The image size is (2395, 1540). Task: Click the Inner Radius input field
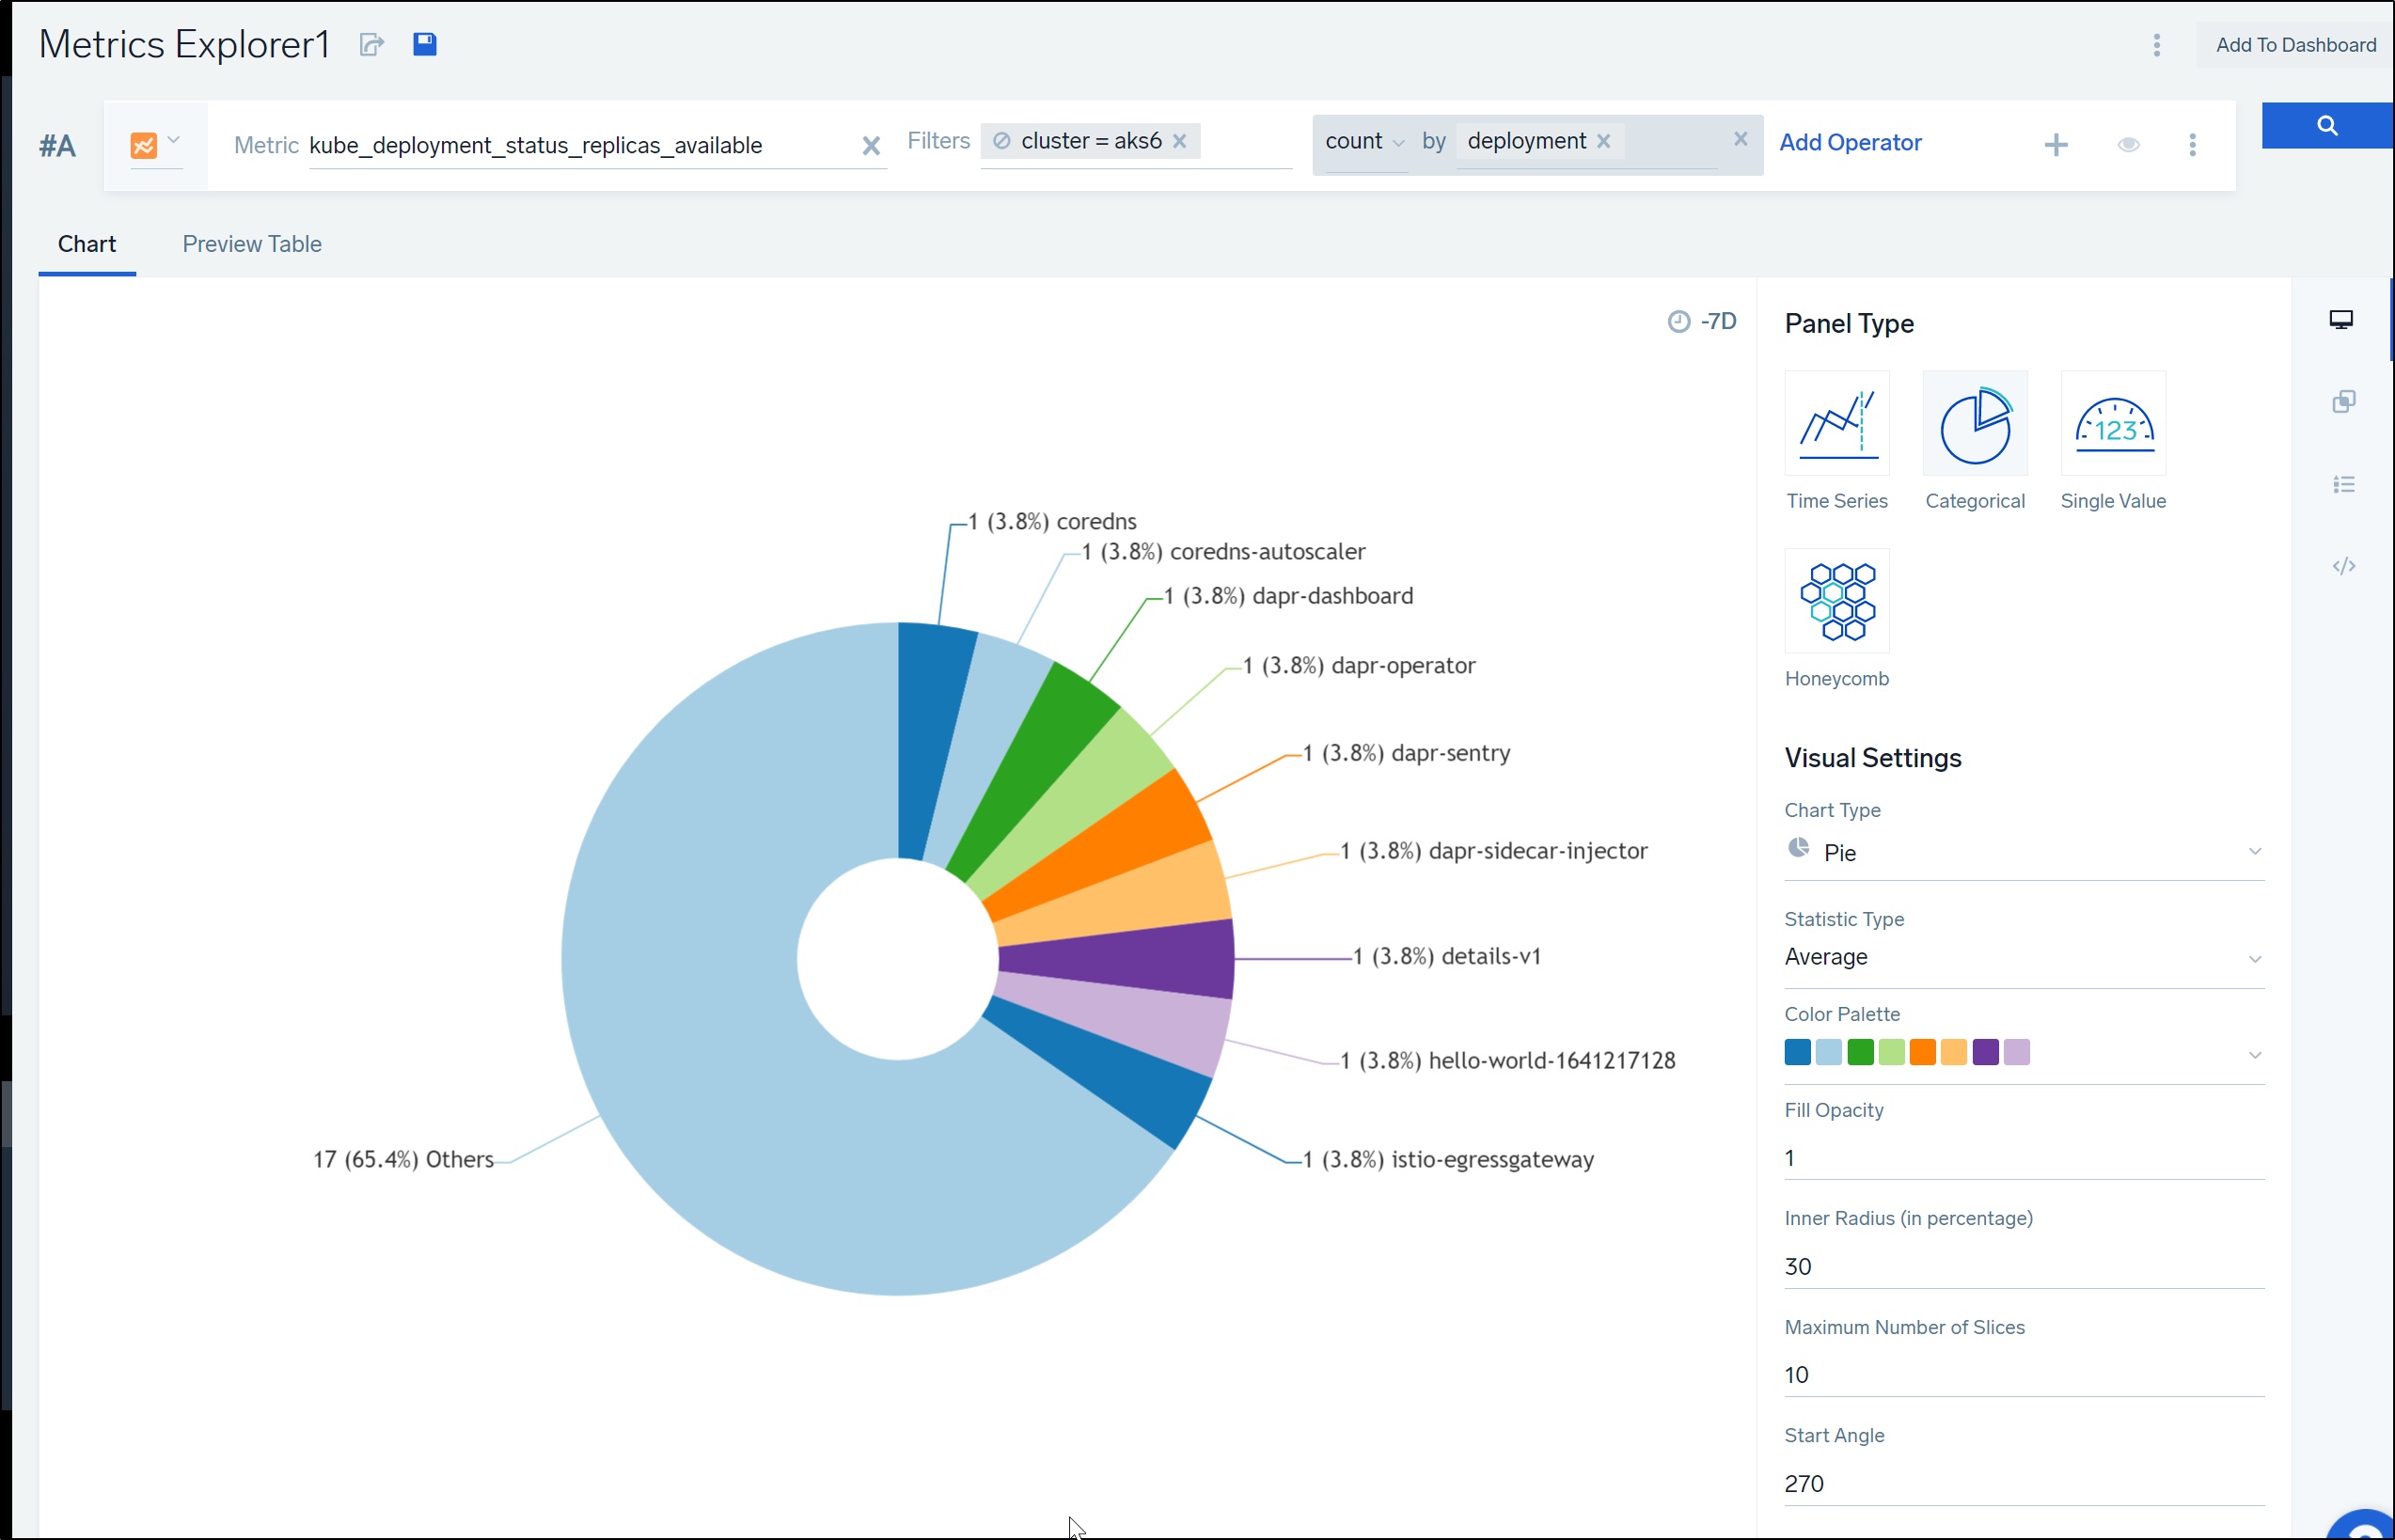click(x=2024, y=1266)
